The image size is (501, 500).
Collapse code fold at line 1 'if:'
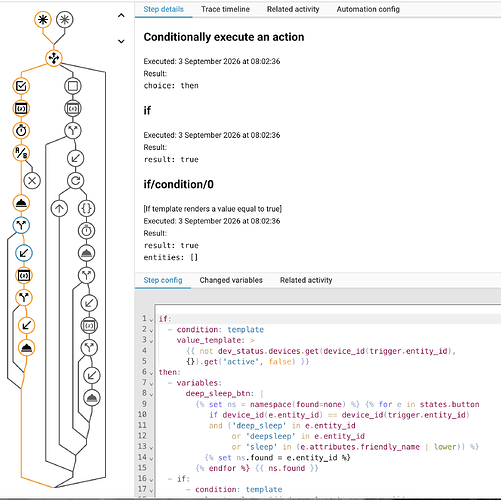pos(151,319)
